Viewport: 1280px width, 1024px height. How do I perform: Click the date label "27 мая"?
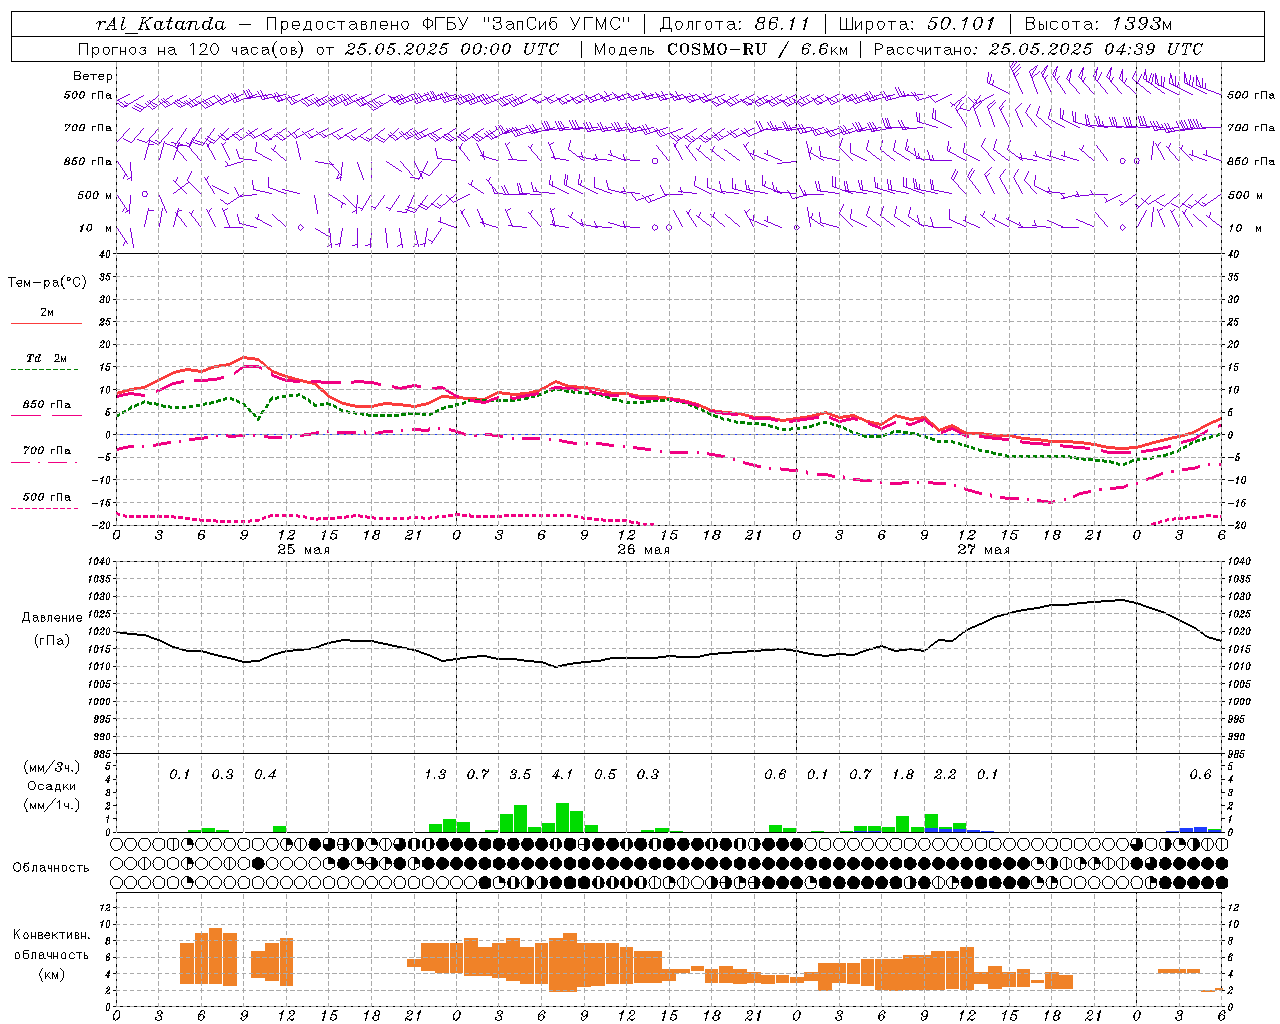click(984, 550)
